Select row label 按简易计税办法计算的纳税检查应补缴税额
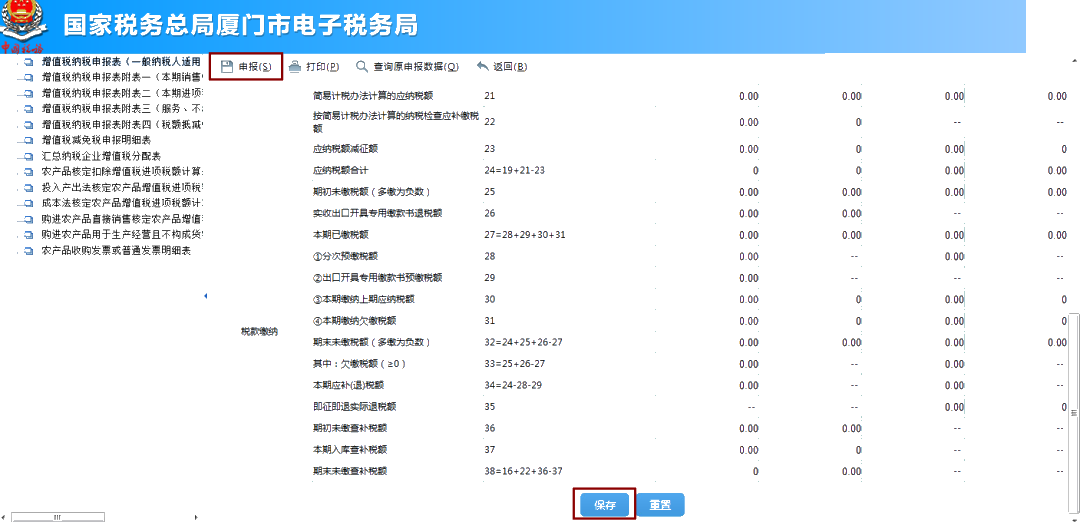Viewport: 1080px width, 522px height. pos(395,122)
